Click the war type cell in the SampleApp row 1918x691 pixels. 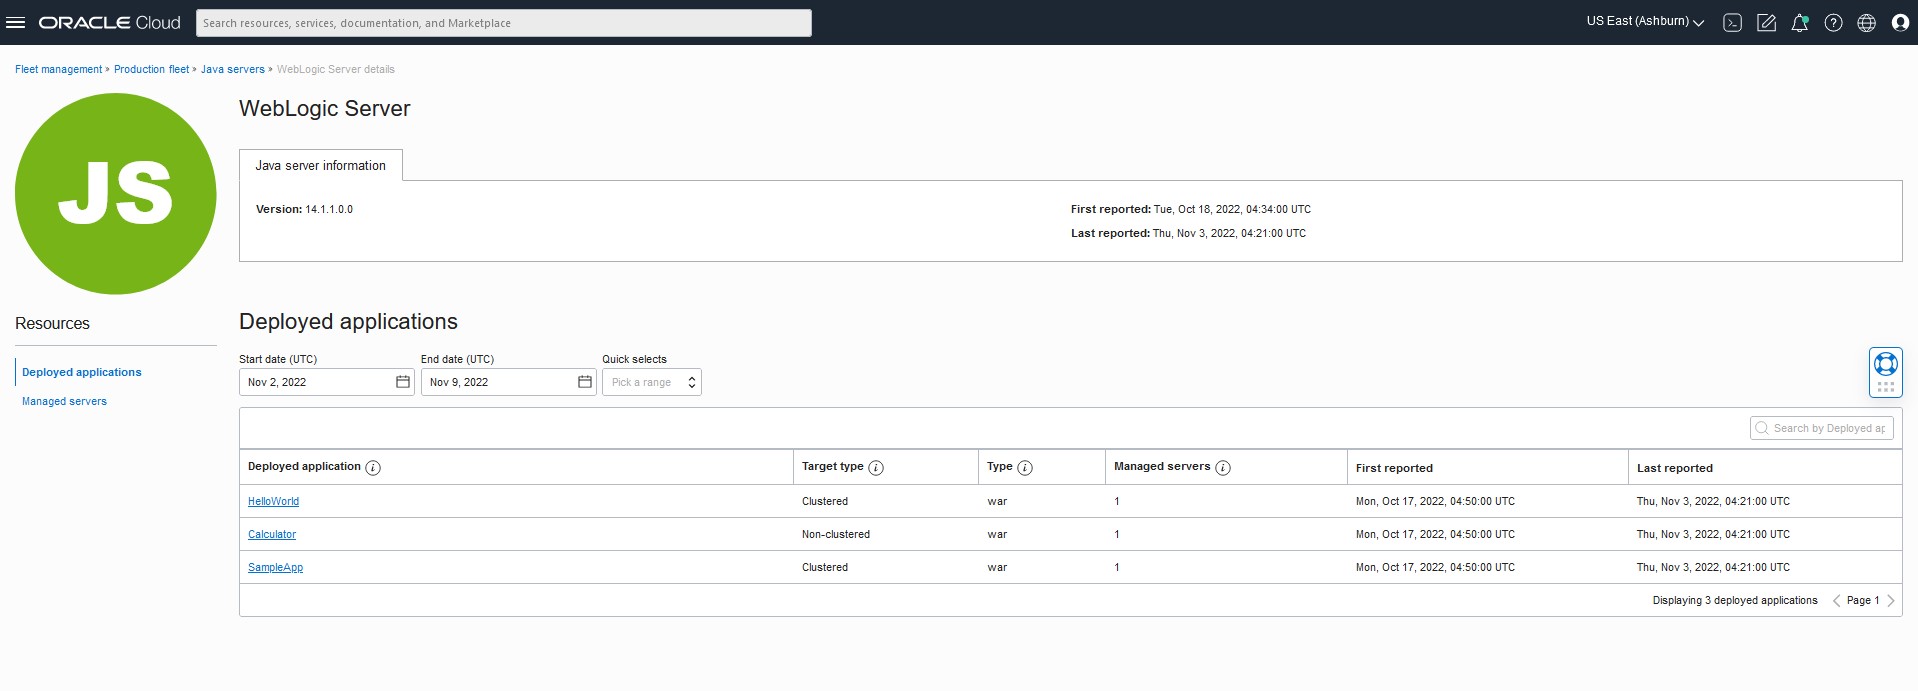tap(997, 567)
